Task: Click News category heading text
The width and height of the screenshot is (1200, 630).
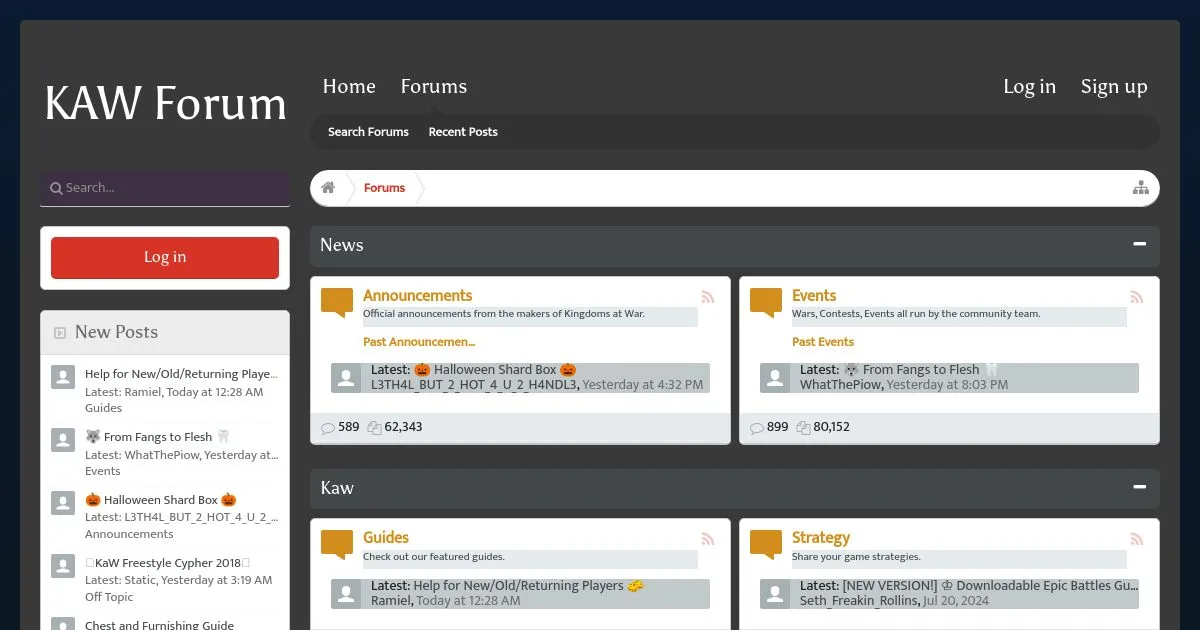Action: tap(342, 245)
